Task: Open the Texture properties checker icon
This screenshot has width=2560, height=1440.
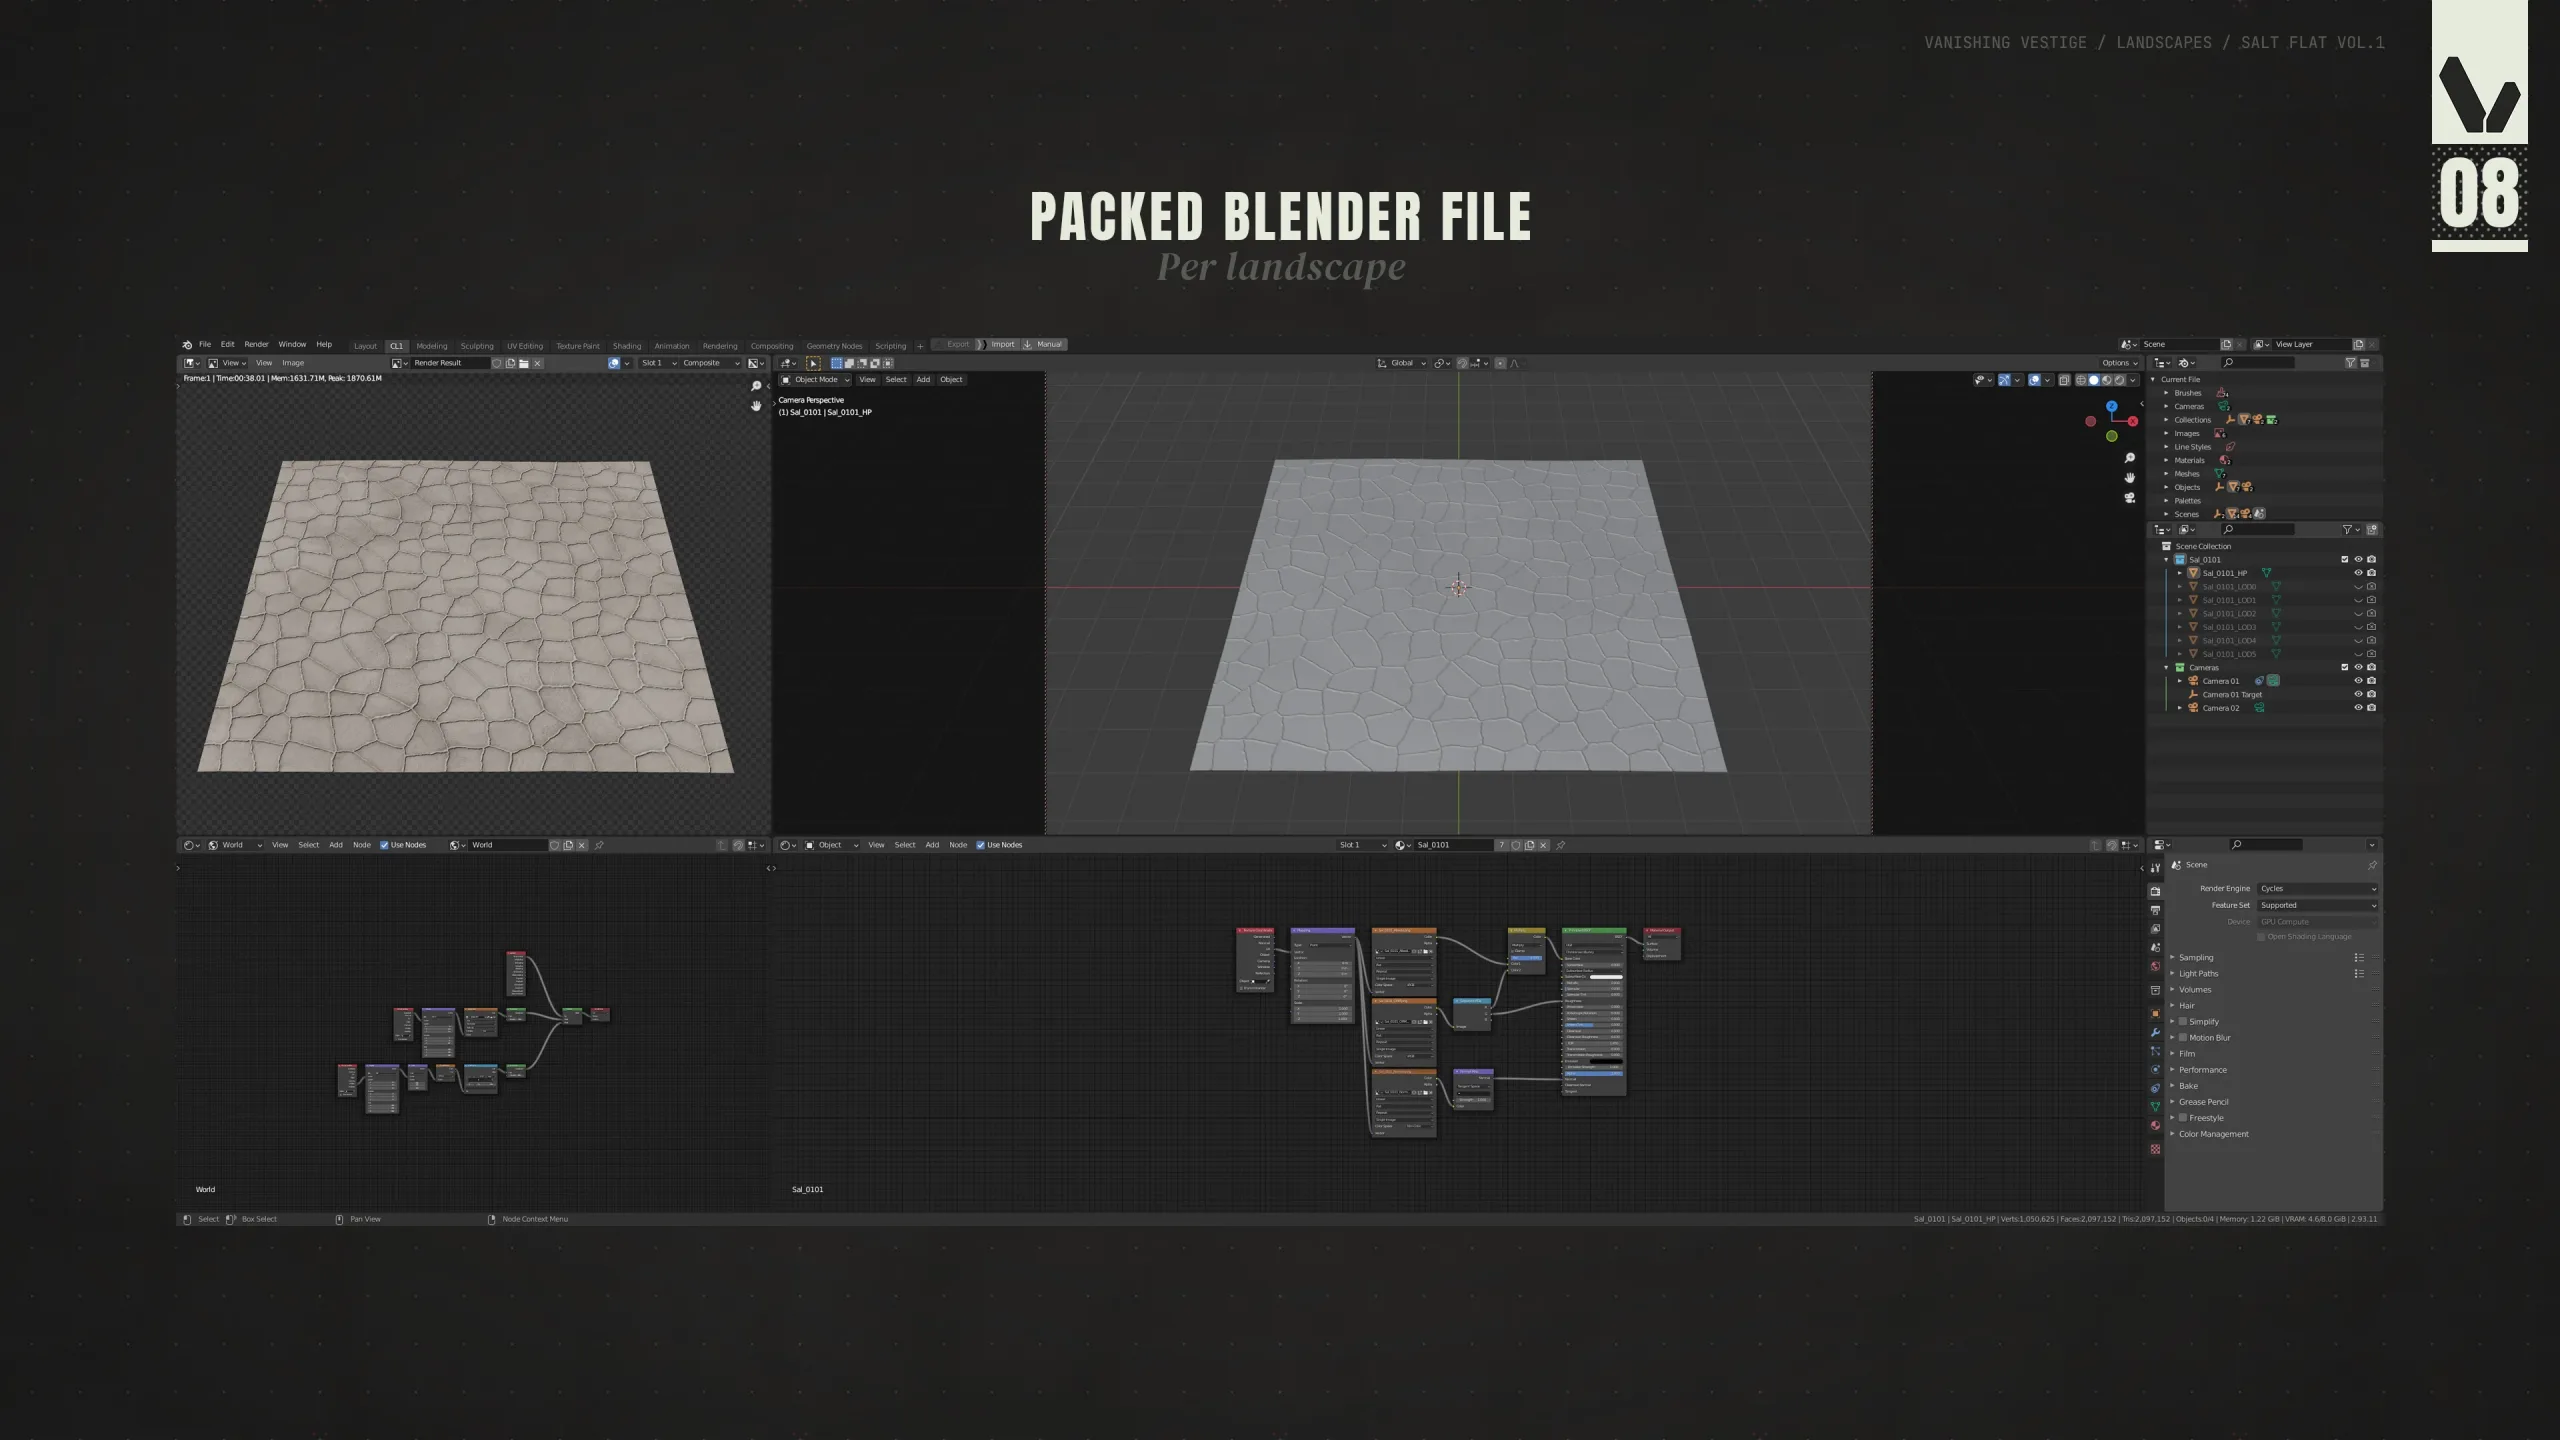Action: [2155, 1149]
